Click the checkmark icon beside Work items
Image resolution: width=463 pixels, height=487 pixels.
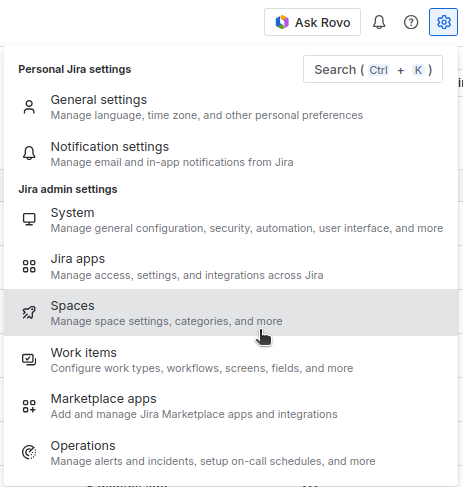pos(29,360)
